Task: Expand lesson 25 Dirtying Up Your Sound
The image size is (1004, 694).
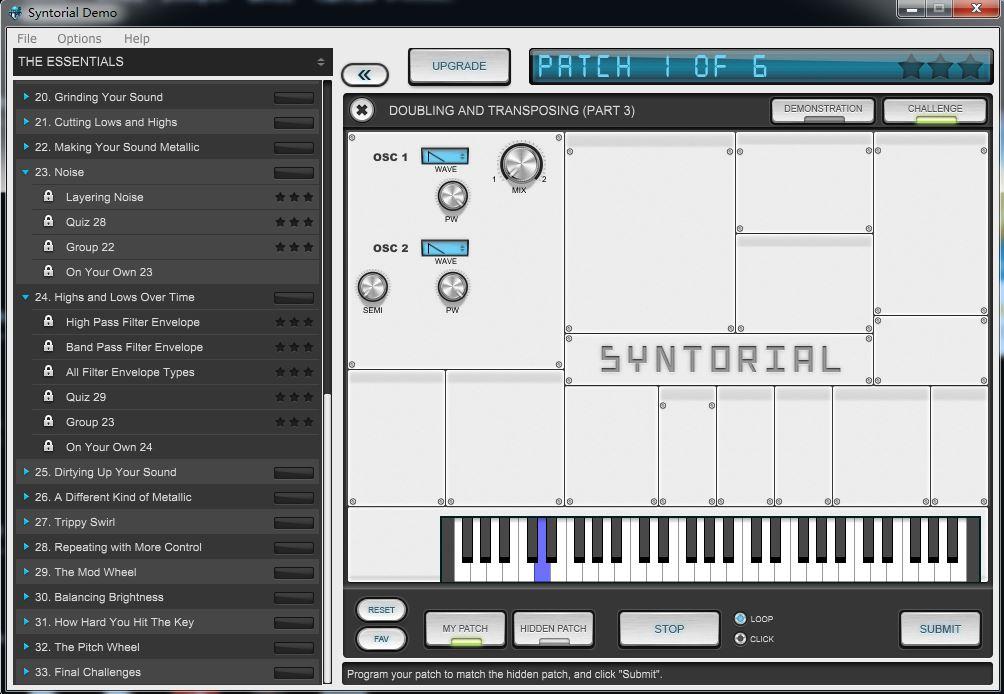Action: 26,472
